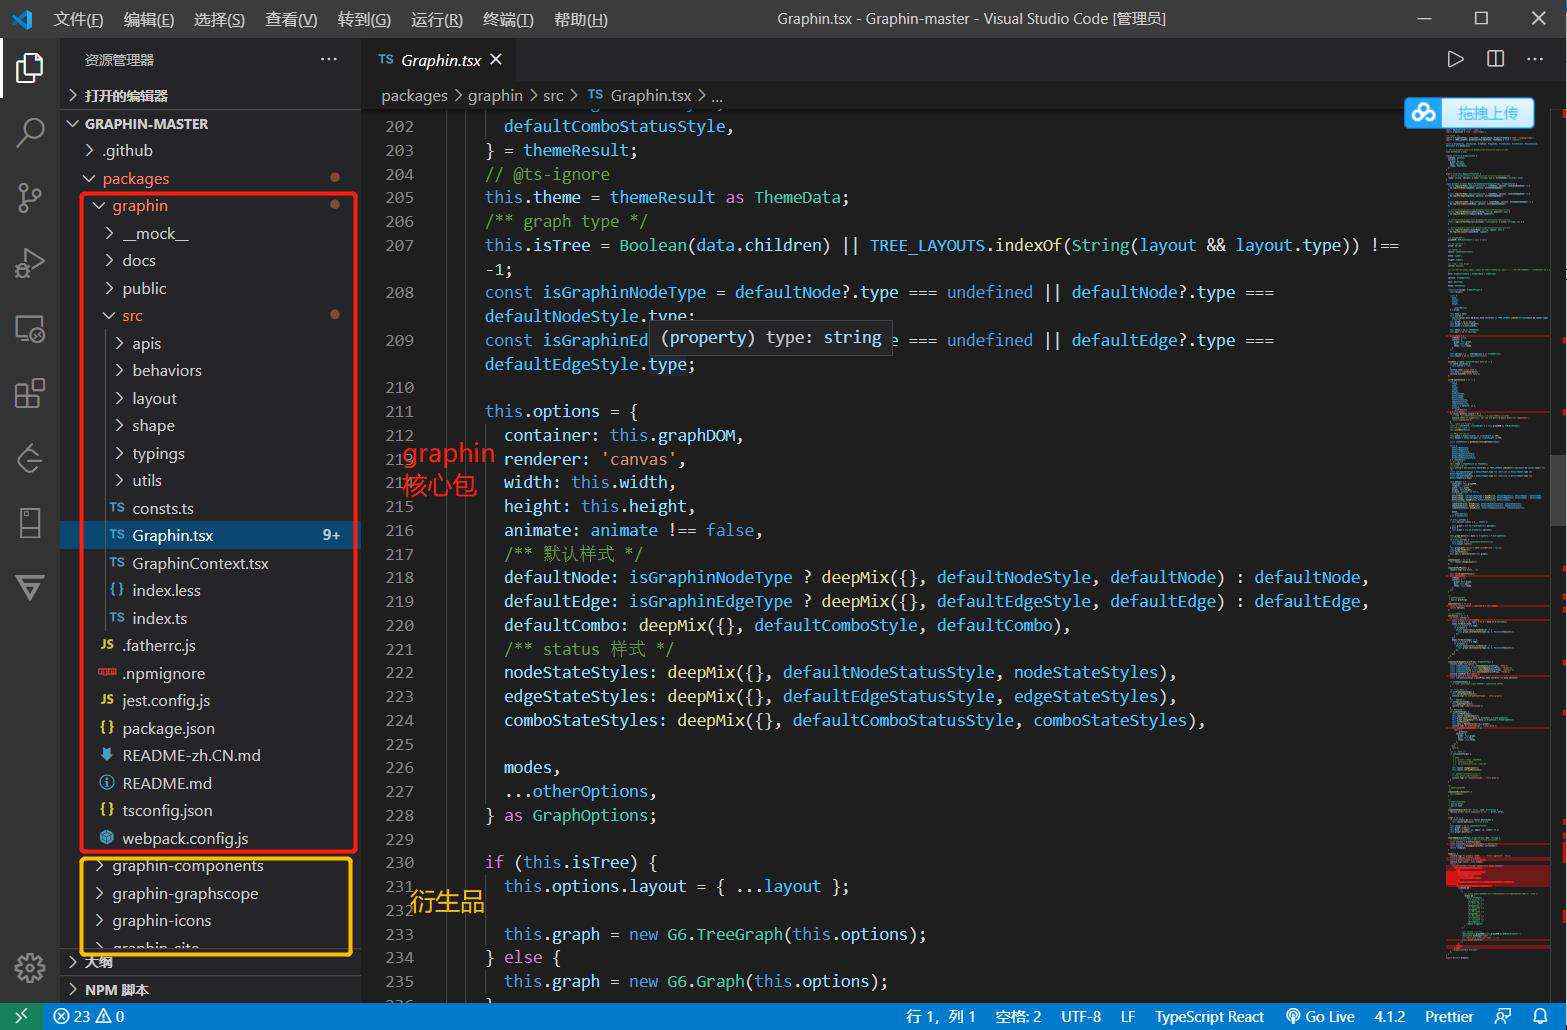
Task: Click the feedback icon in status bar
Action: coord(1503,1016)
